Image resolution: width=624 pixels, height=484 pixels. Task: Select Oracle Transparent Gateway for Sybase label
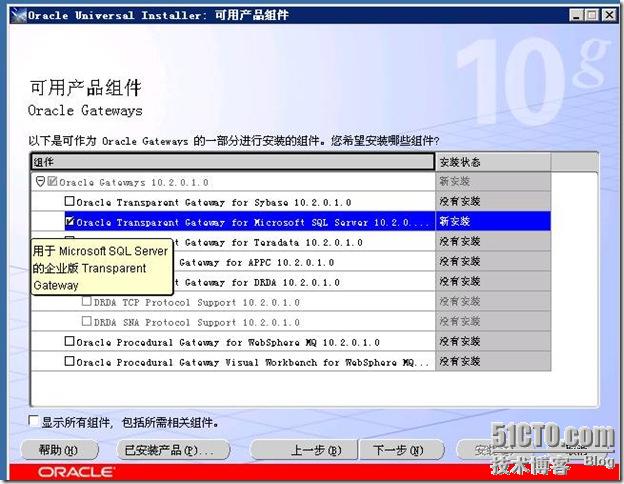coord(214,202)
